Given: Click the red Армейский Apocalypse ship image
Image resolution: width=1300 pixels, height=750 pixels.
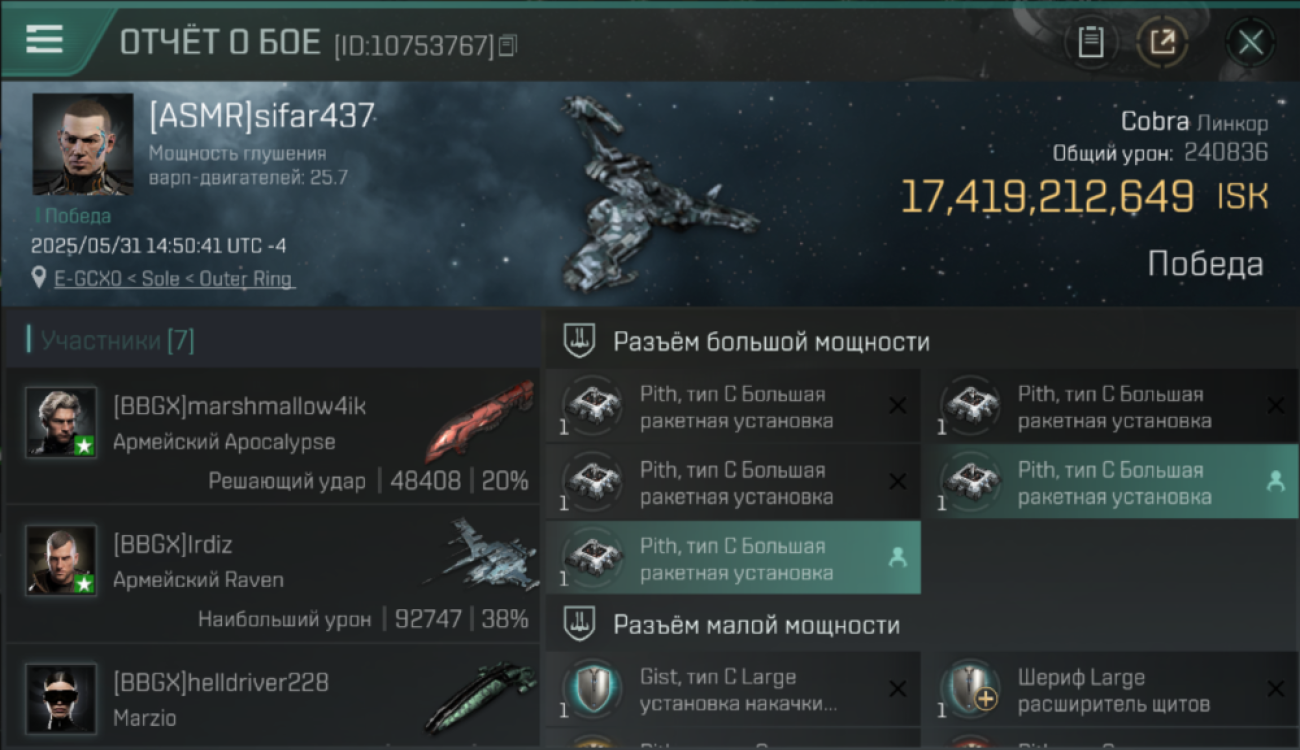Looking at the screenshot, I should (x=482, y=420).
